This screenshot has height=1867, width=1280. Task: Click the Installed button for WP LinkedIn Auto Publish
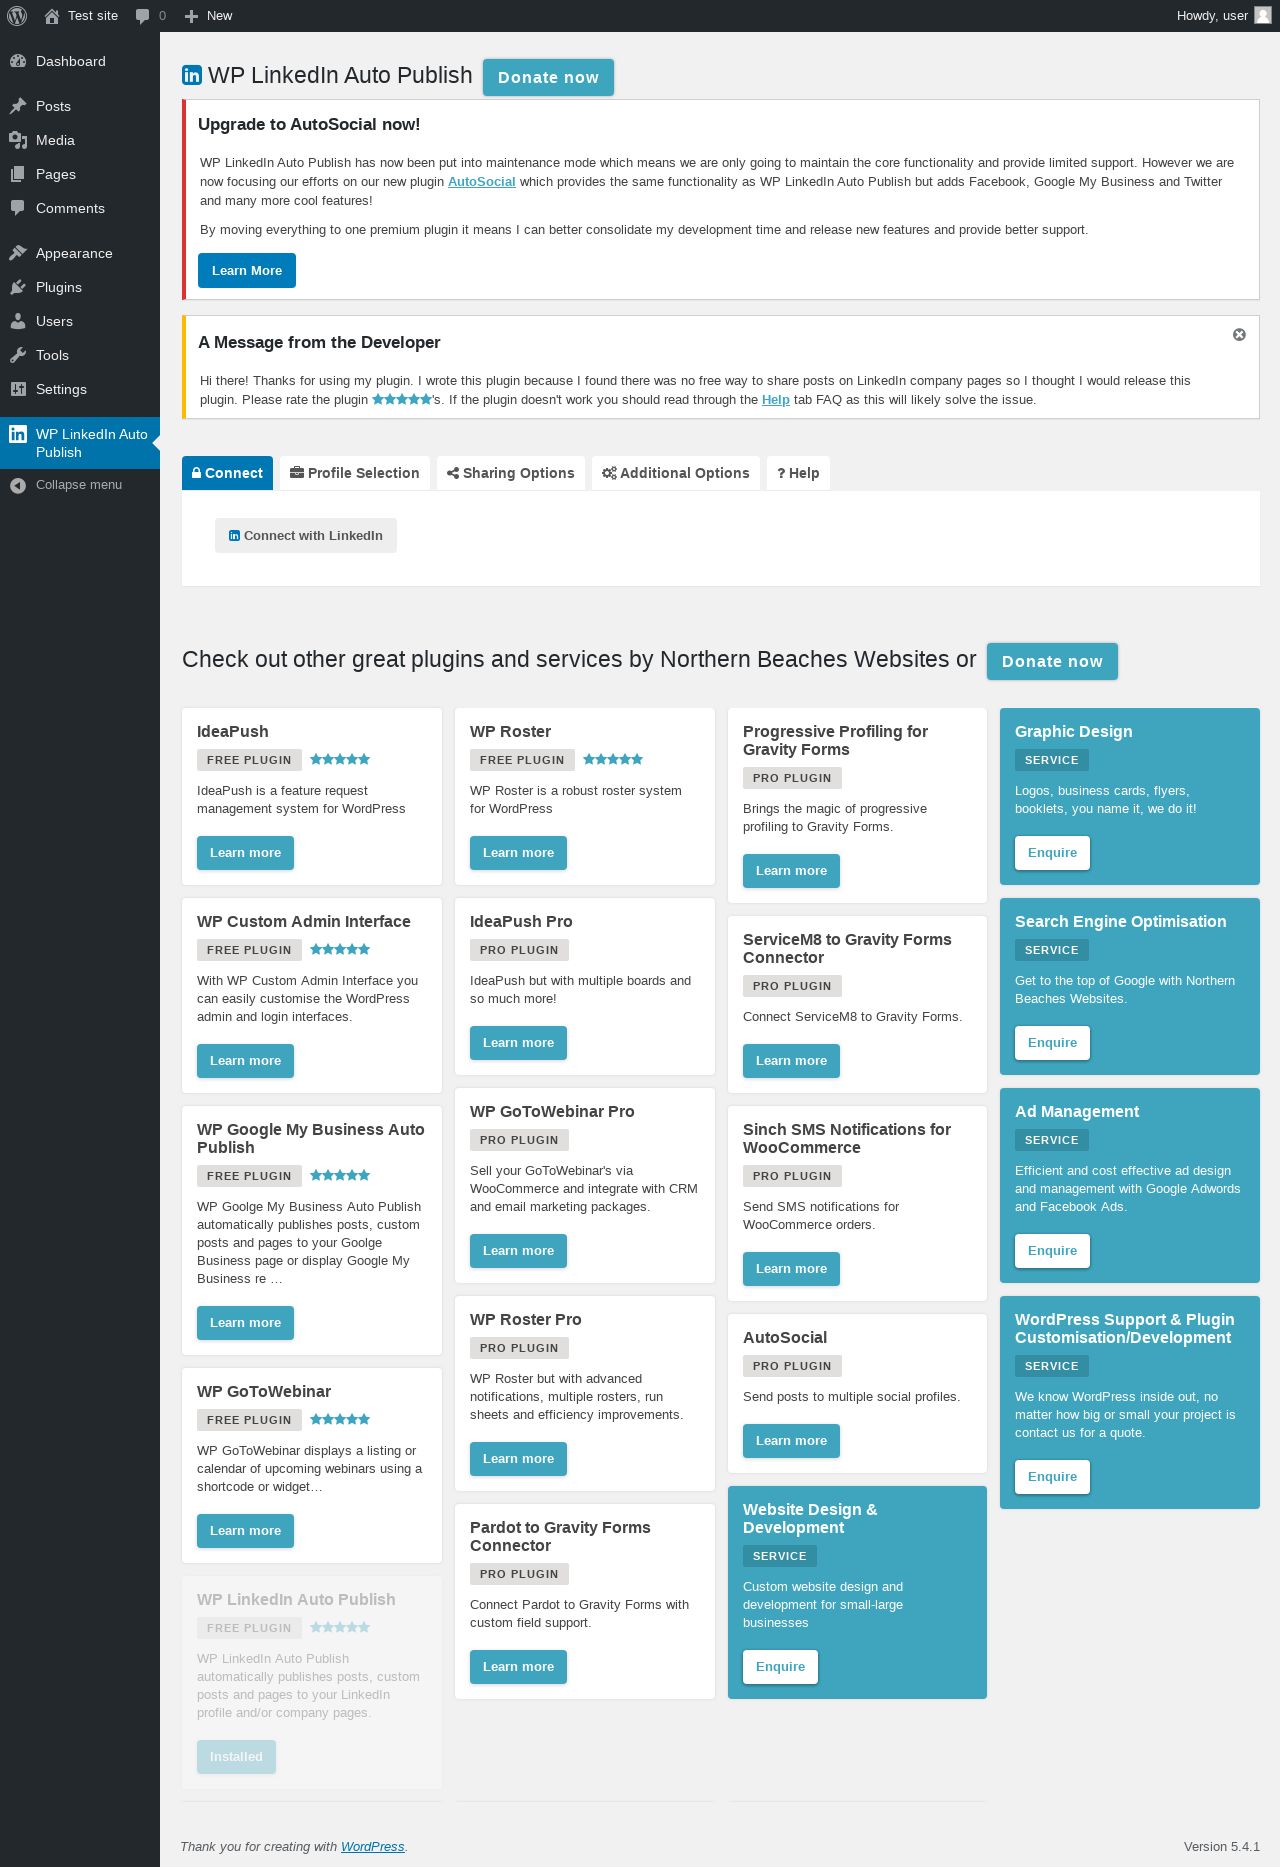(x=236, y=1757)
